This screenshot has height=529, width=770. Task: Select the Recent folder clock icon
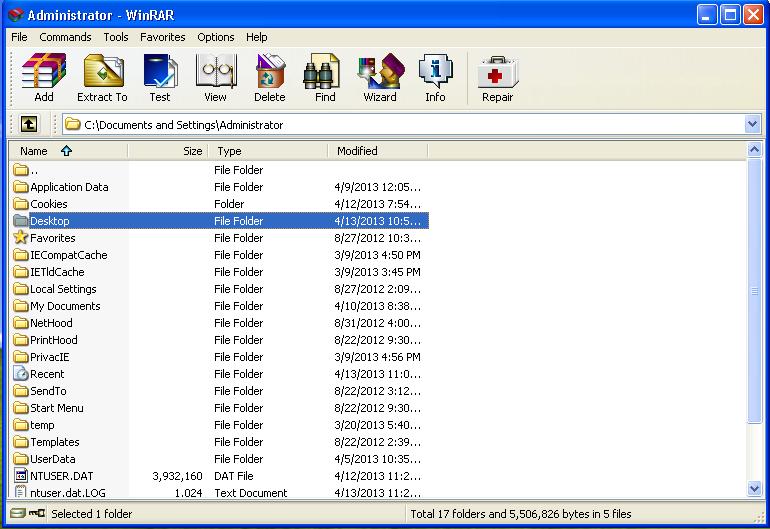pos(21,374)
